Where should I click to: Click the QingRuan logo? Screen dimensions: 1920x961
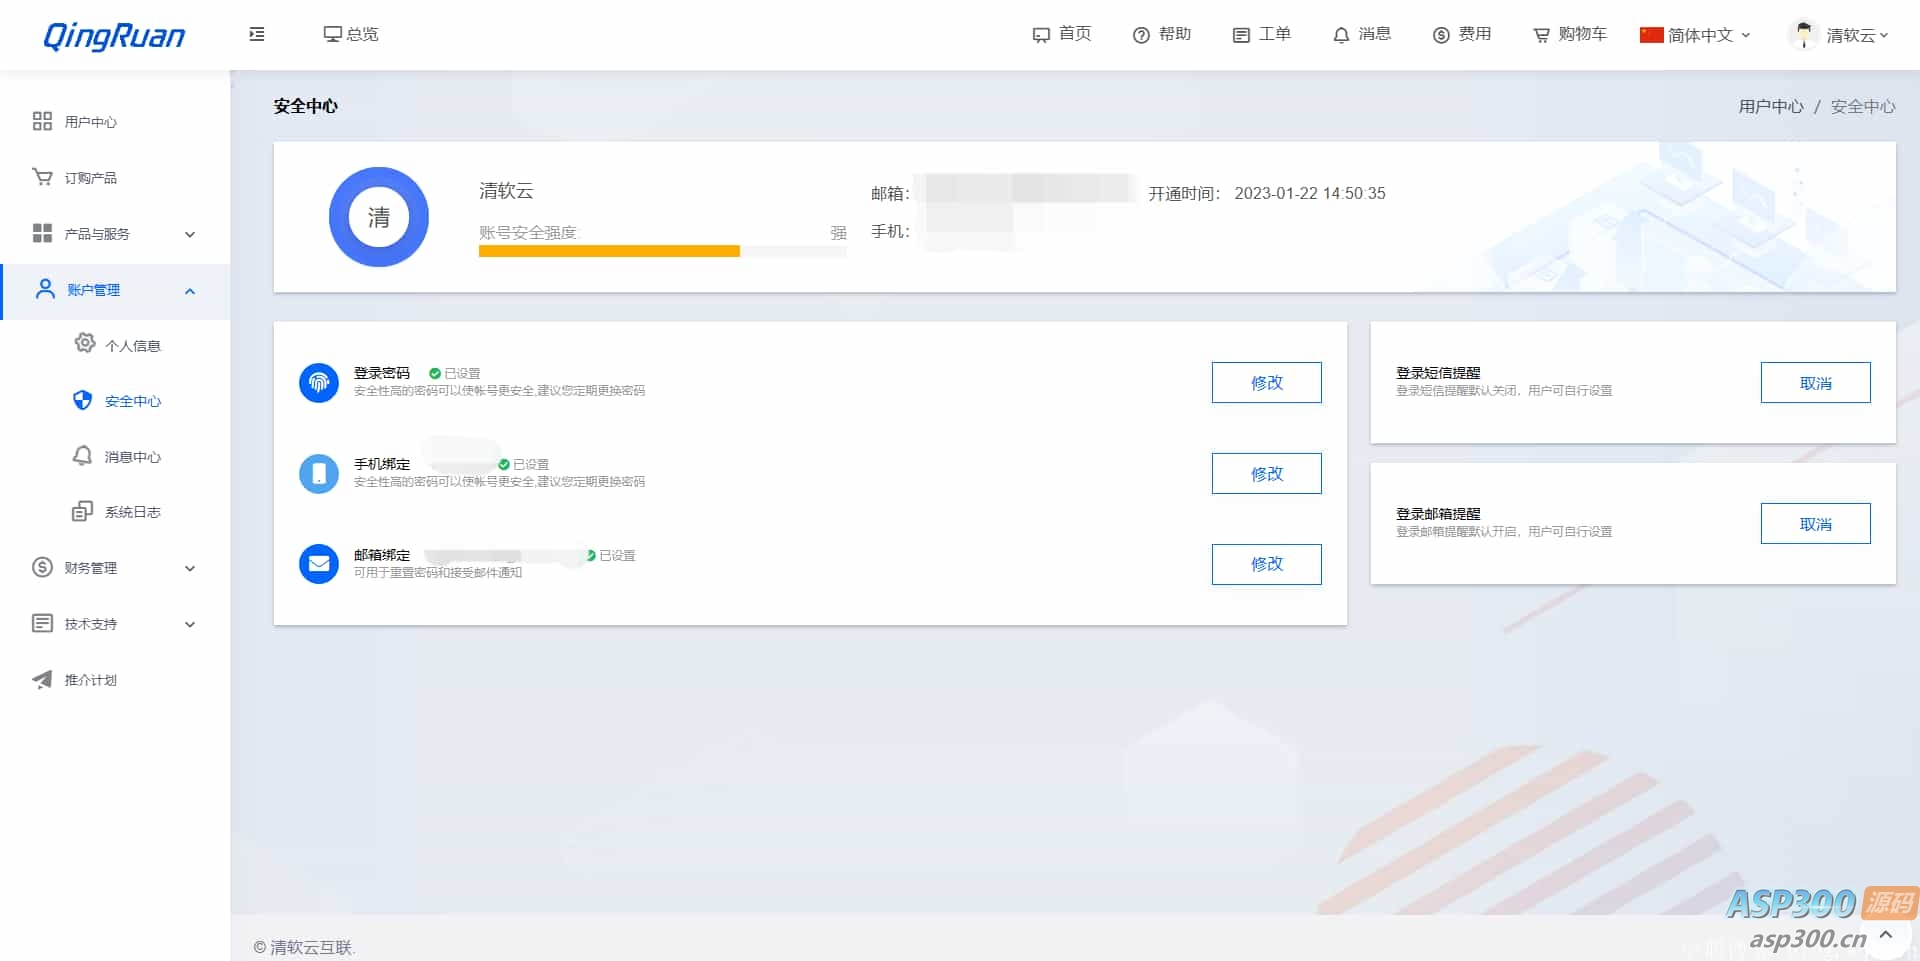(114, 36)
